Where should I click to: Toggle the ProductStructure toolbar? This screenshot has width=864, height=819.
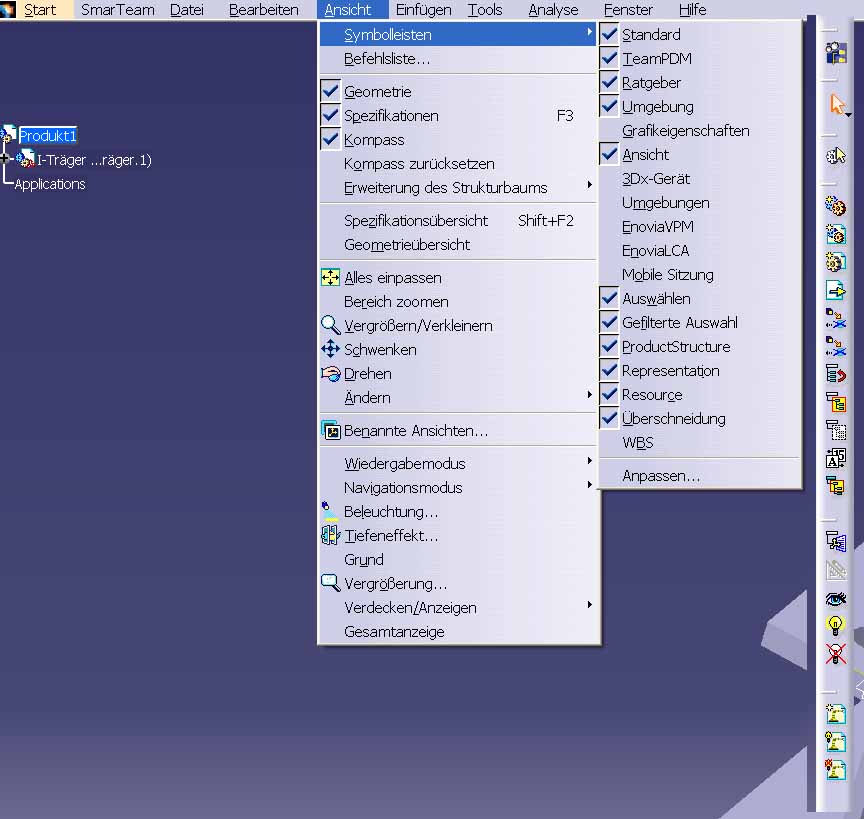[700, 347]
